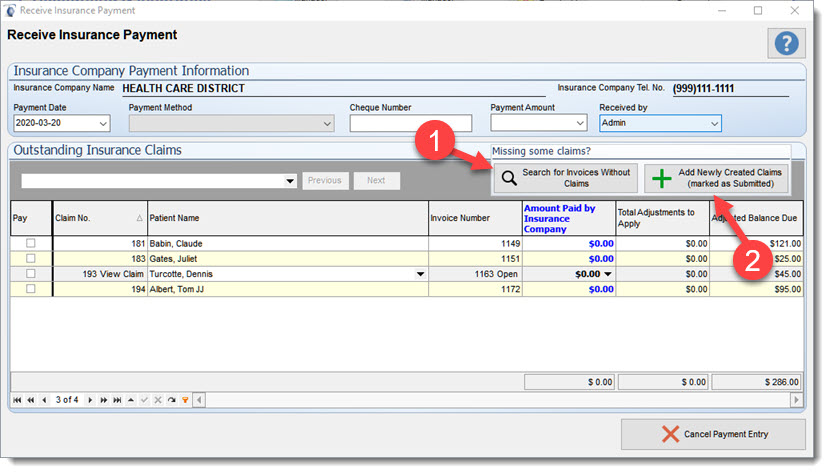Click the edit record up-triangle icon

point(131,400)
